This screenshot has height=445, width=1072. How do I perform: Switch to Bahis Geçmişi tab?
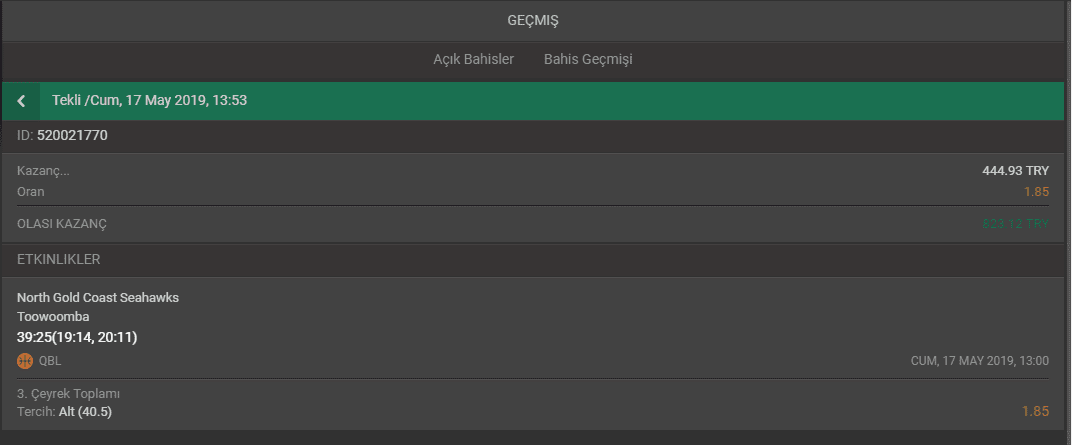click(588, 59)
